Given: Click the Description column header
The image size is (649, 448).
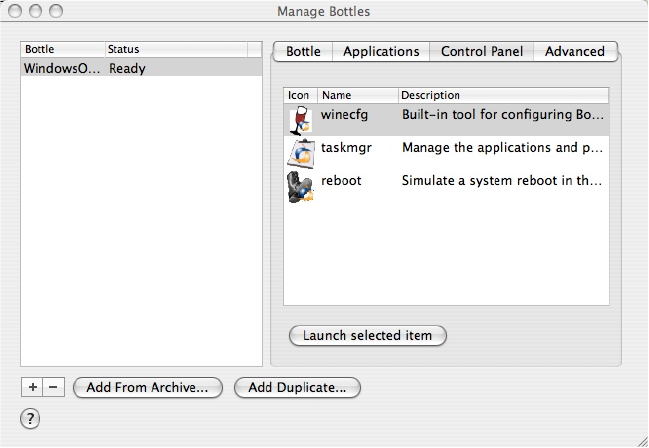Looking at the screenshot, I should (x=500, y=95).
